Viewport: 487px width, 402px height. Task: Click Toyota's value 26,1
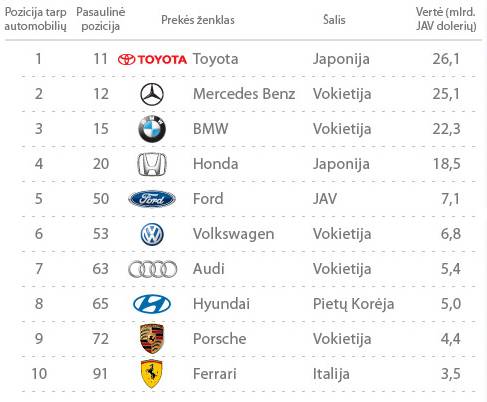point(446,59)
